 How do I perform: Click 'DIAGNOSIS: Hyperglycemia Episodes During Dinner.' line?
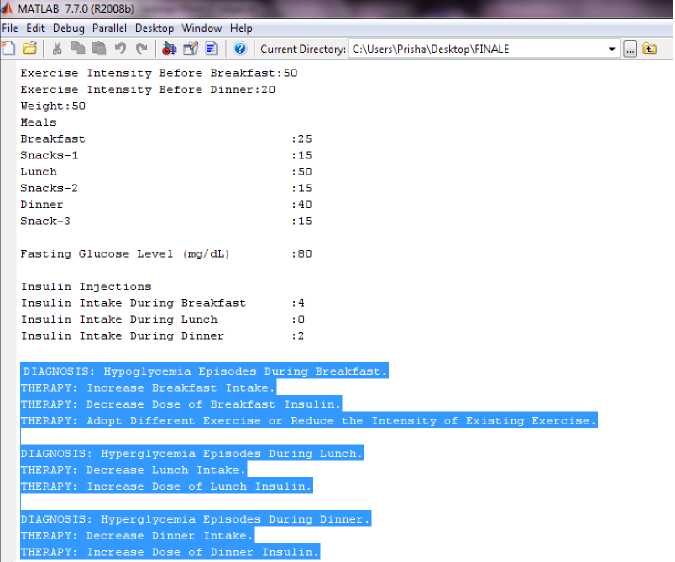196,519
